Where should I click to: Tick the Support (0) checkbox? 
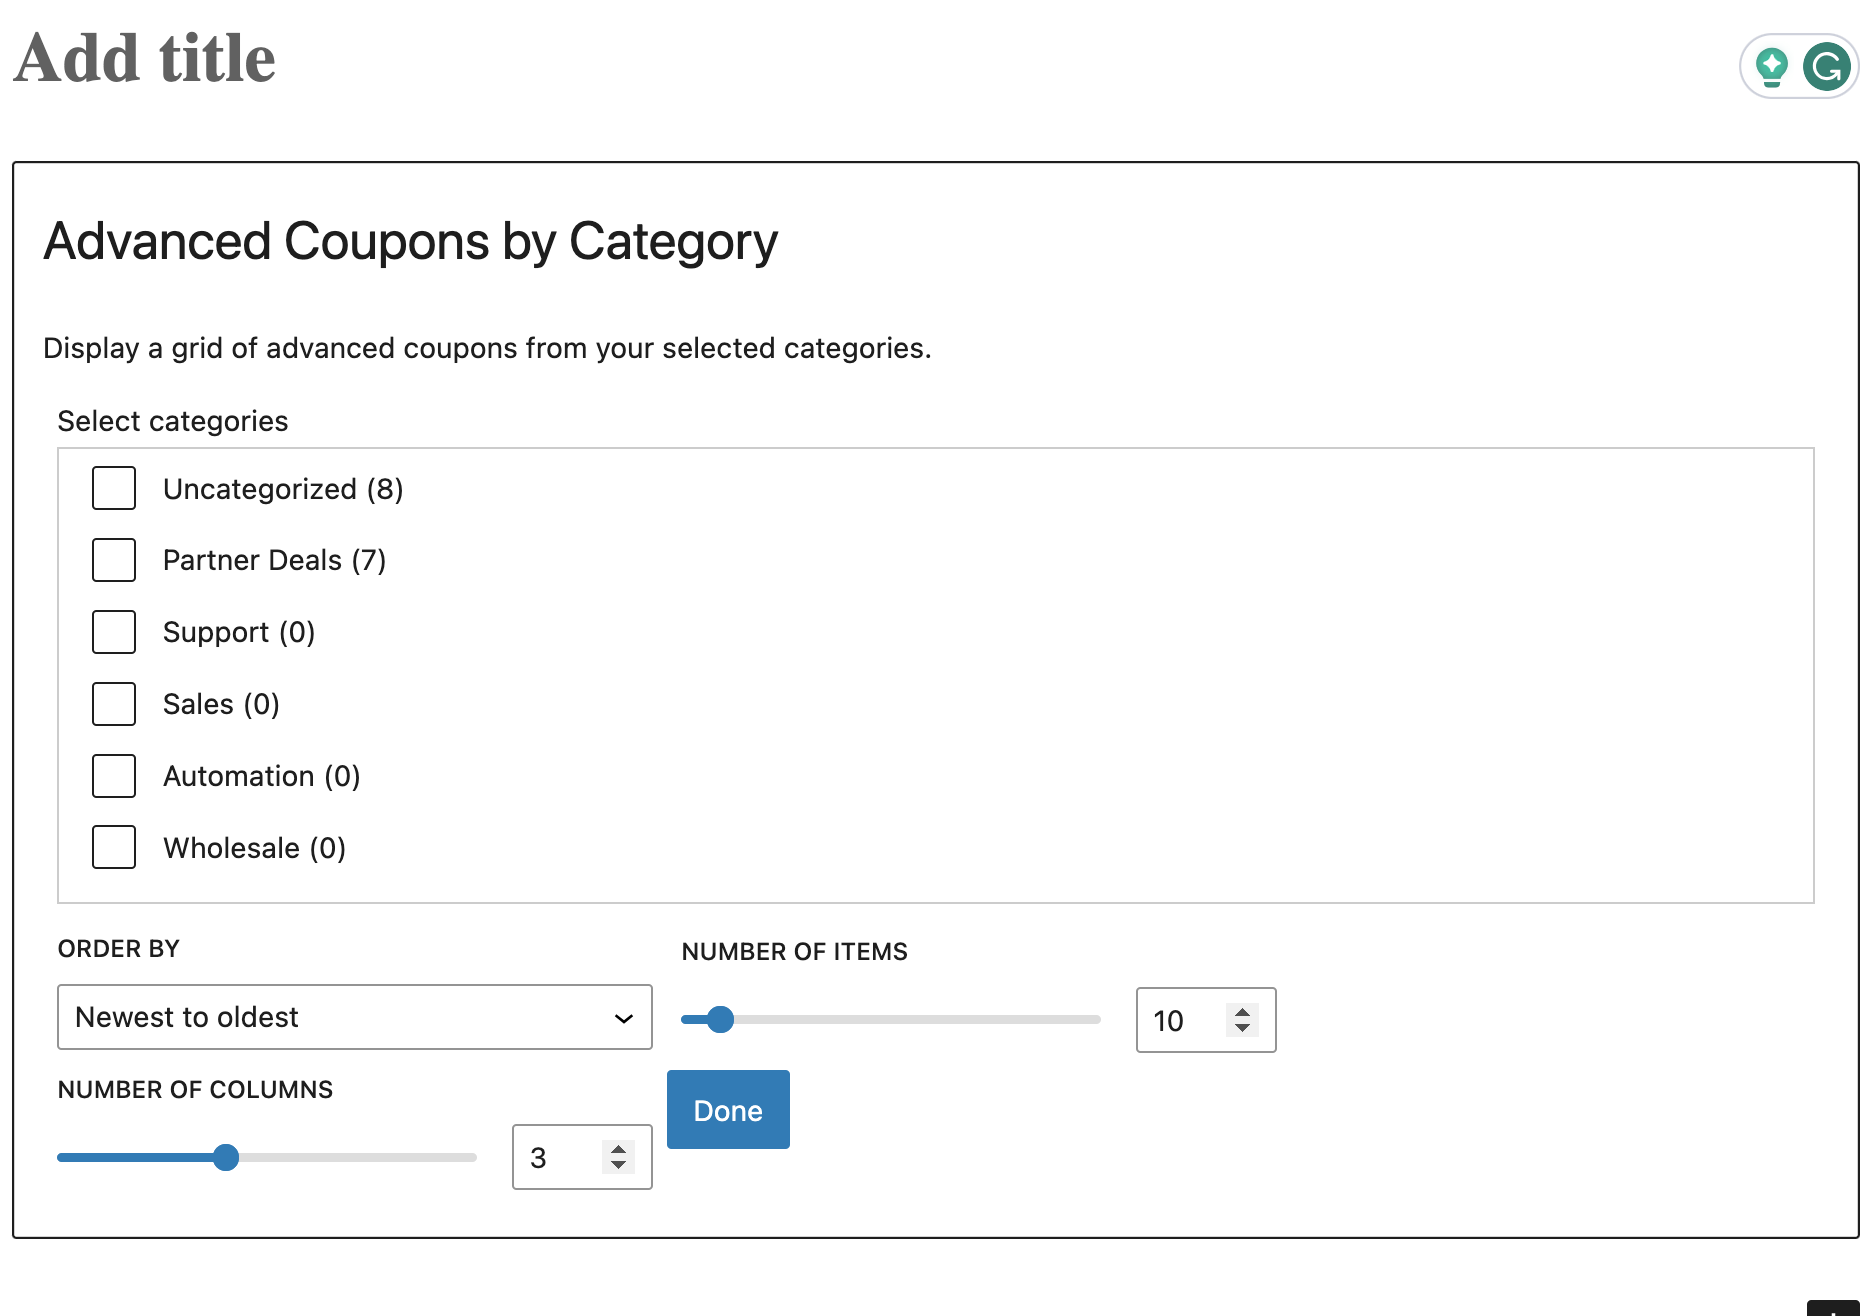point(114,632)
